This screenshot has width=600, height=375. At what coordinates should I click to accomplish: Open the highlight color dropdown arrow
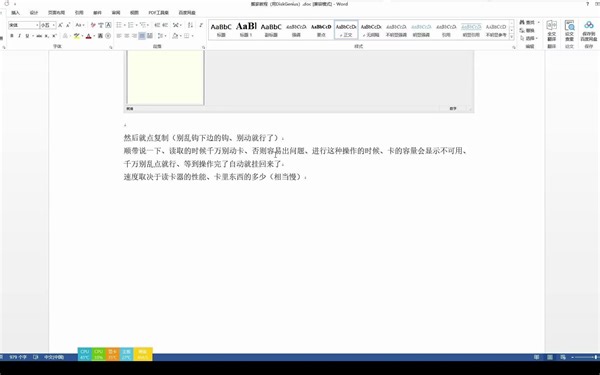click(83, 36)
